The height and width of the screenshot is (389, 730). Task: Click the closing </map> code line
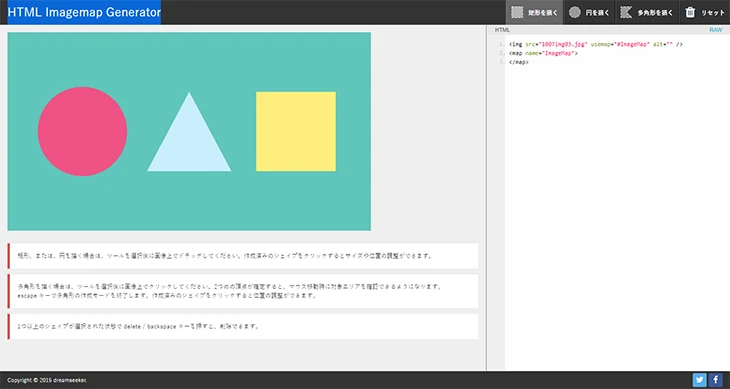pos(519,62)
